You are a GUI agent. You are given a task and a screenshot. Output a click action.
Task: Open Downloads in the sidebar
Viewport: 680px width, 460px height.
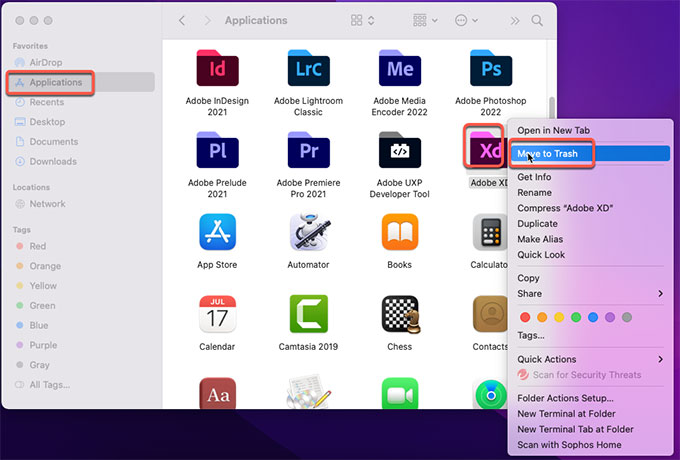(x=46, y=162)
